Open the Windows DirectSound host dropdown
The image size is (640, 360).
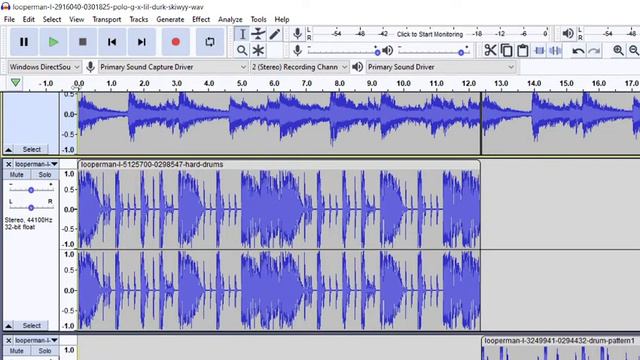(44, 67)
